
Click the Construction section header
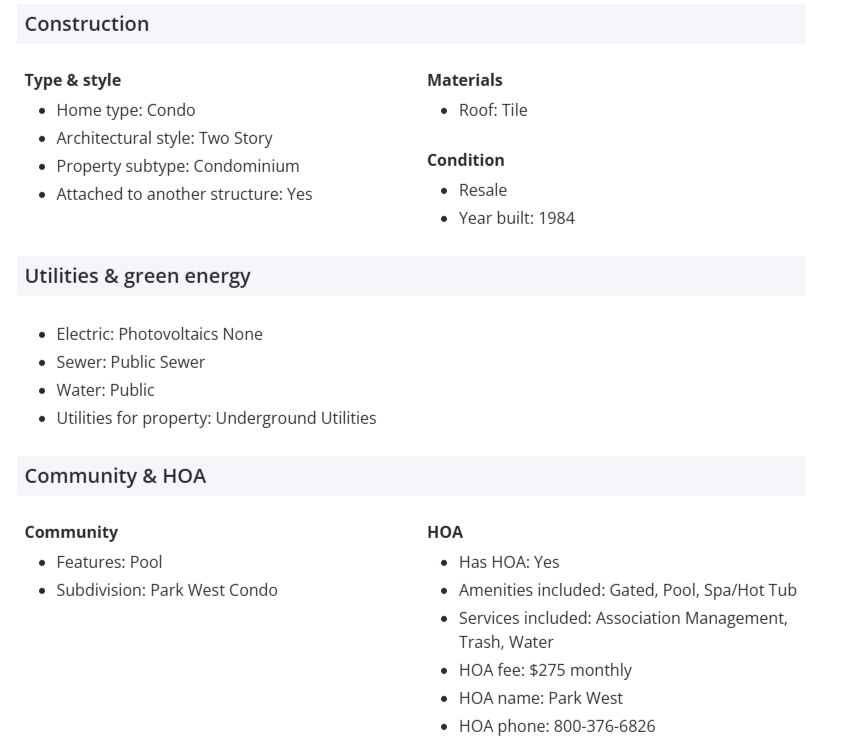pos(87,24)
